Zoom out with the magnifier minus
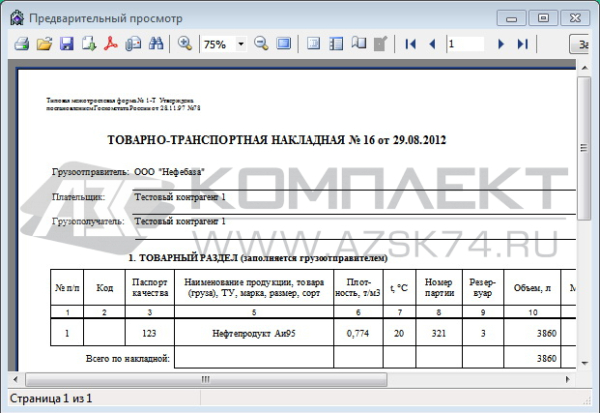The width and height of the screenshot is (600, 413). tap(261, 44)
